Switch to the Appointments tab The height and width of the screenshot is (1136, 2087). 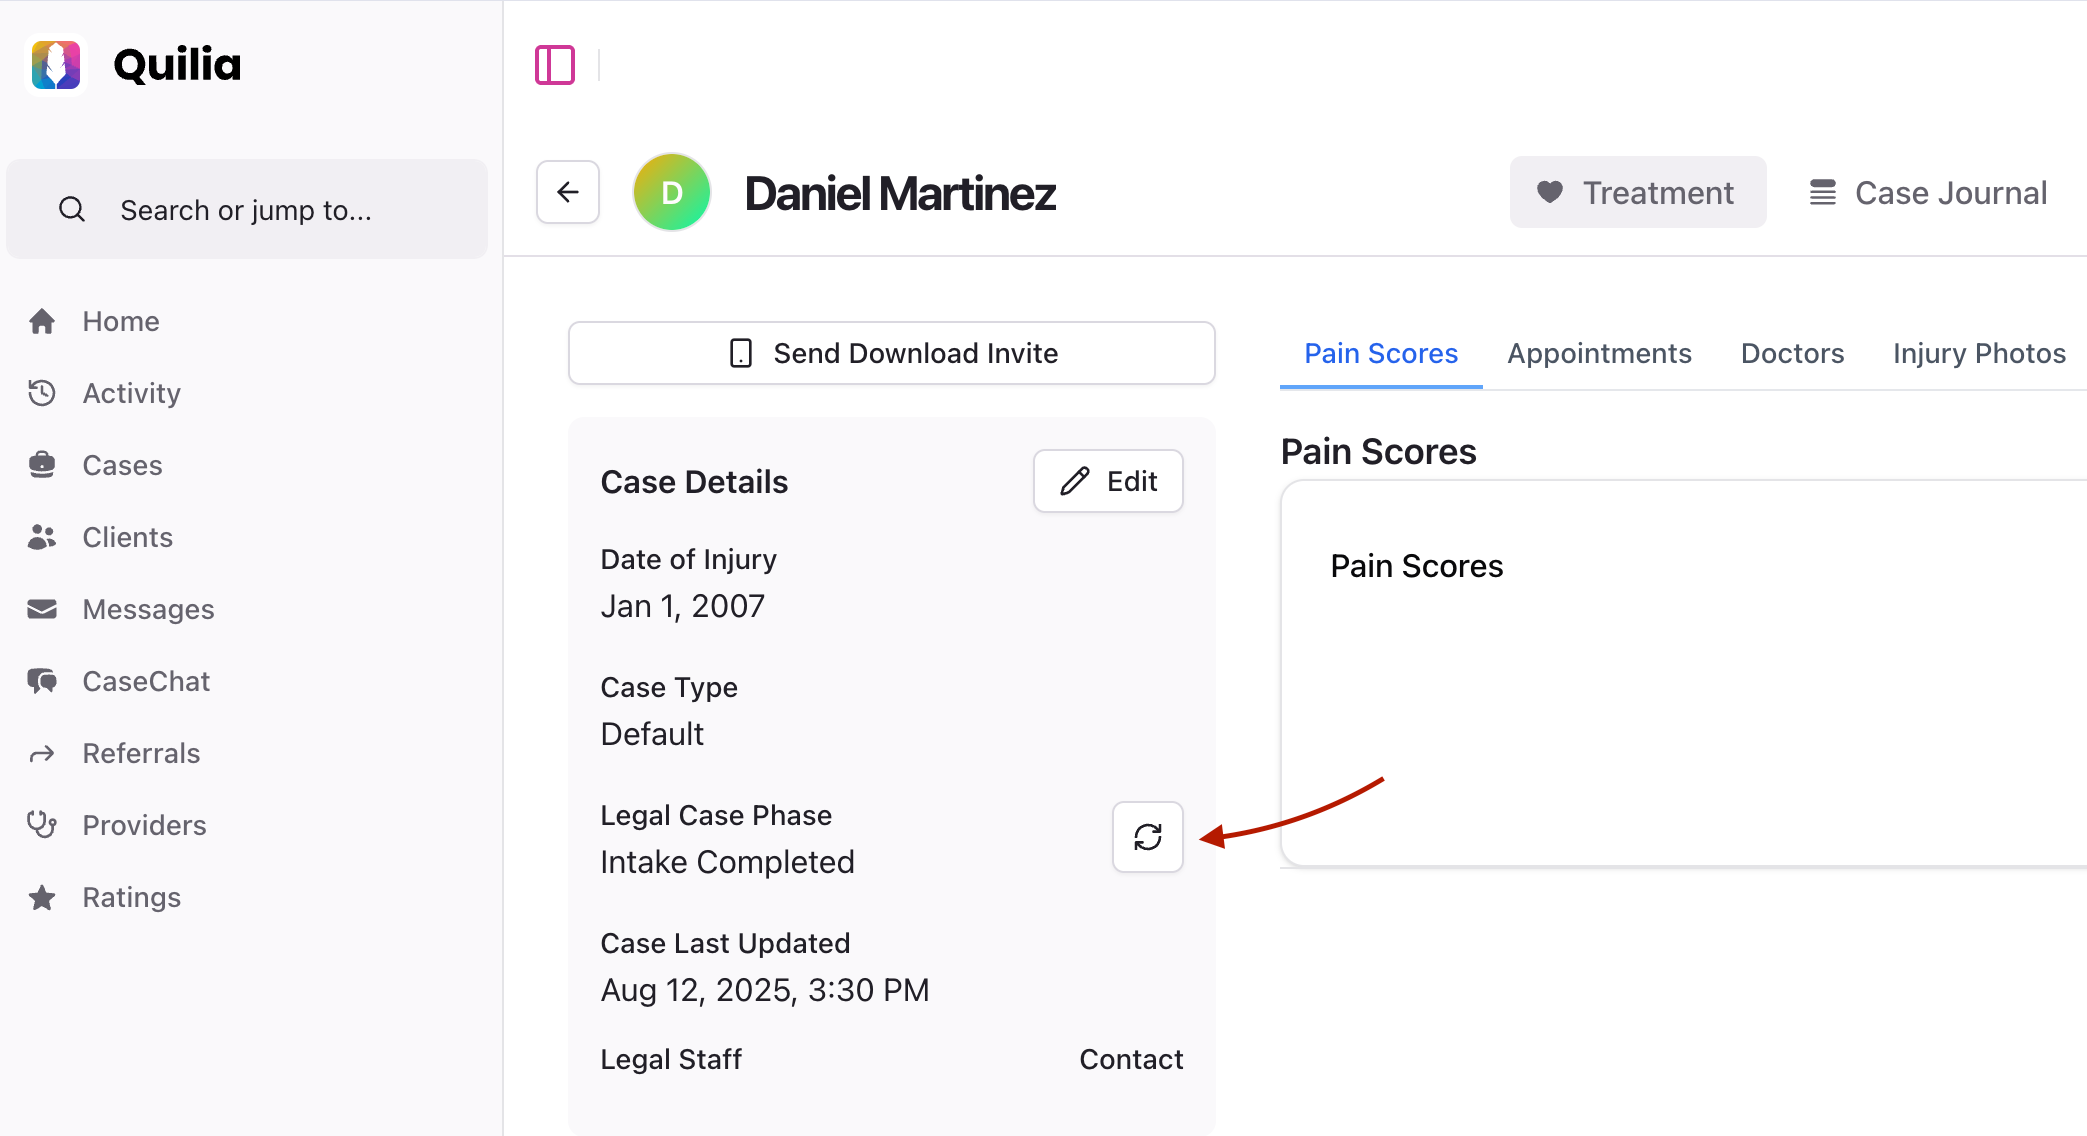click(x=1599, y=353)
